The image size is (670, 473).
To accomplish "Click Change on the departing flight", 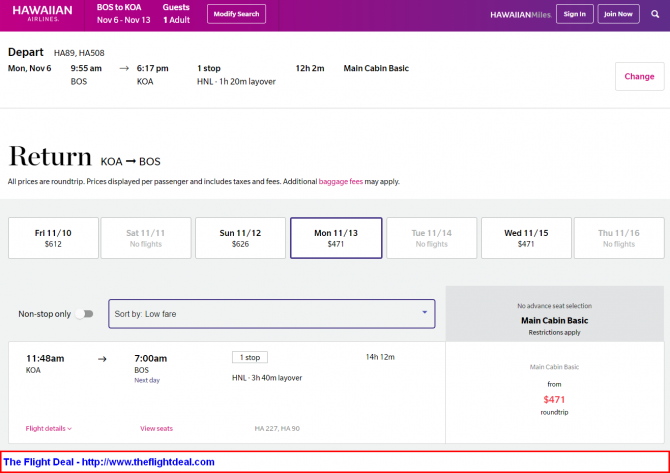I will click(639, 76).
